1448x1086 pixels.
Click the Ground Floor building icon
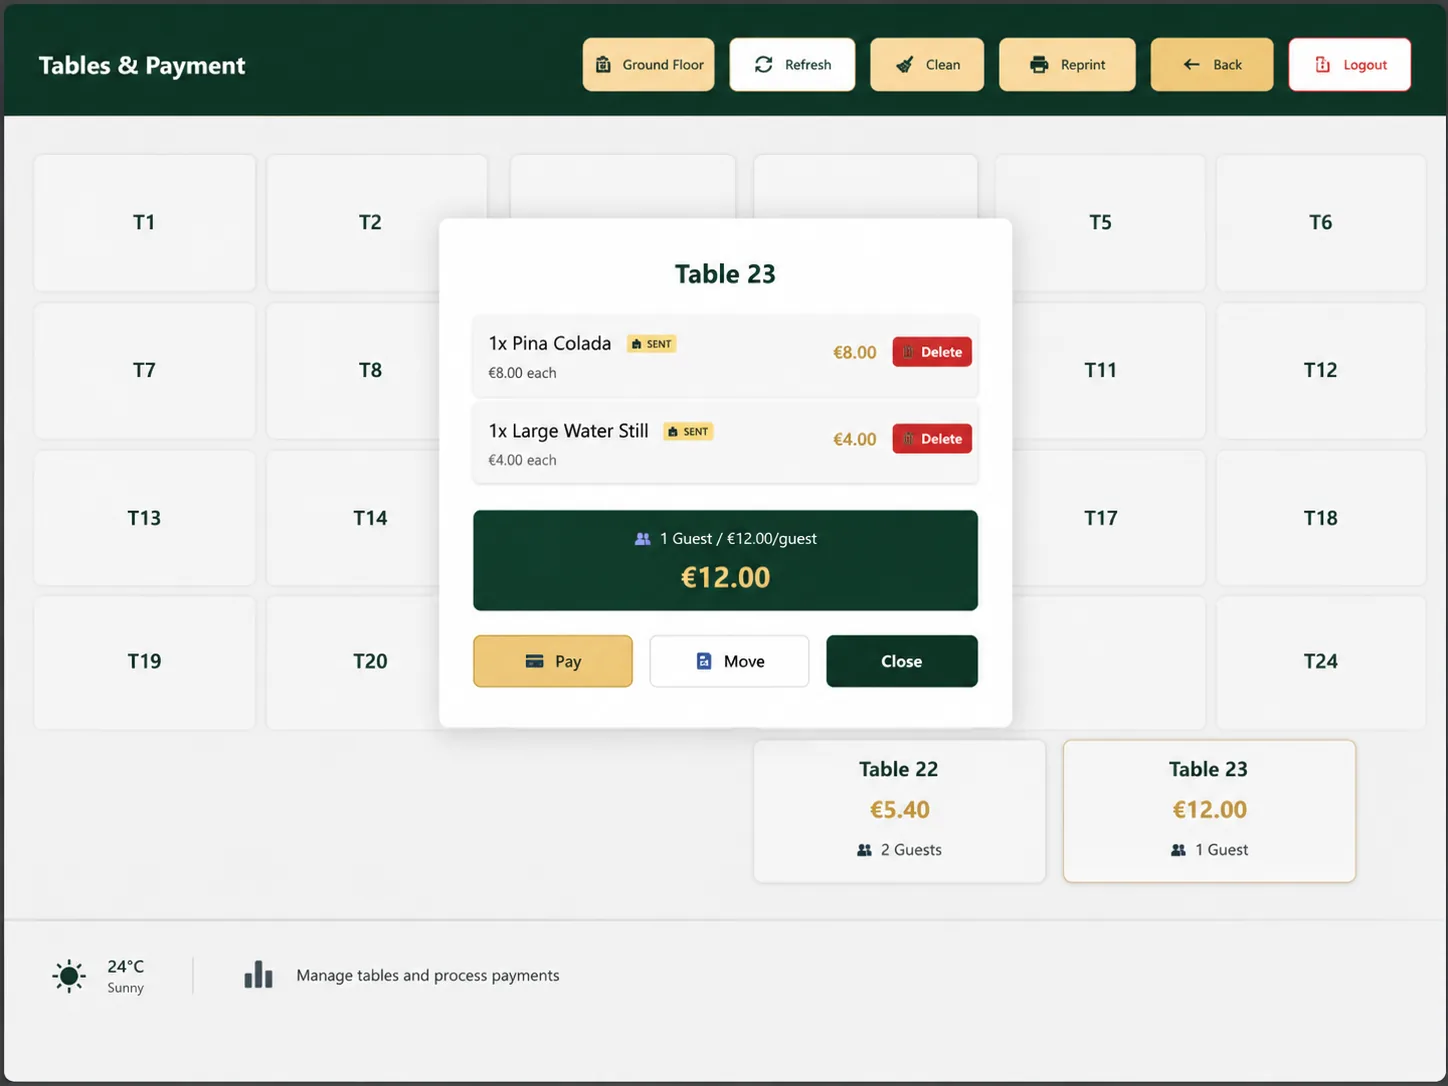click(603, 64)
